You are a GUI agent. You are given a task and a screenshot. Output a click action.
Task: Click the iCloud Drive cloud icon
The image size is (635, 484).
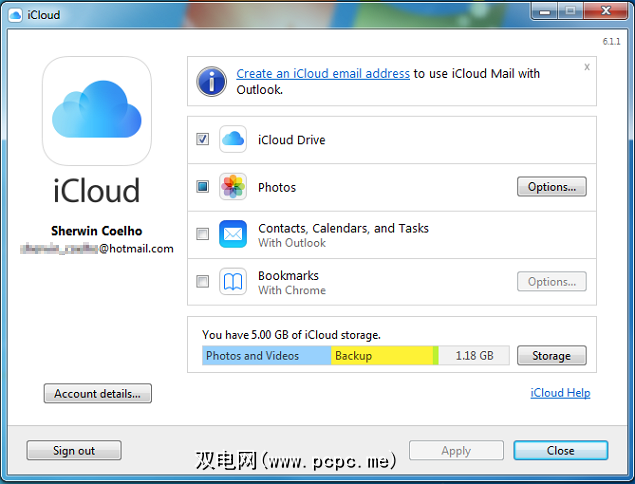pos(233,139)
